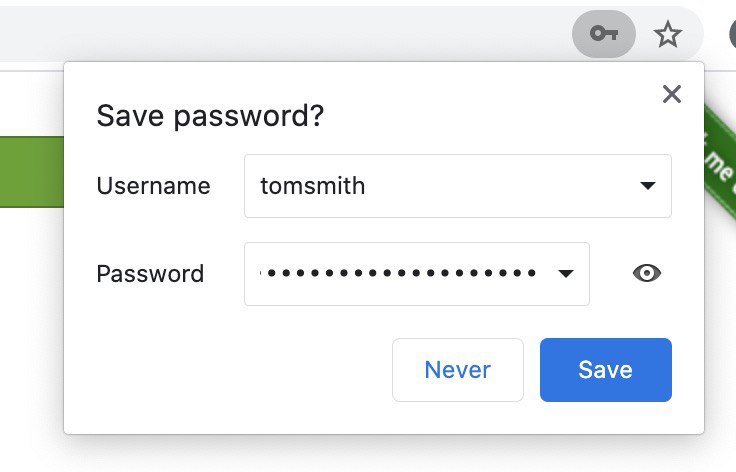736x472 pixels.
Task: Click the tomsmith username field text
Action: point(313,186)
